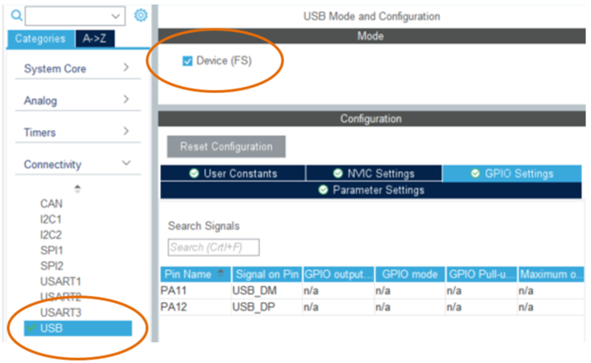The height and width of the screenshot is (363, 591).
Task: Expand the Timers category
Action: pos(78,132)
